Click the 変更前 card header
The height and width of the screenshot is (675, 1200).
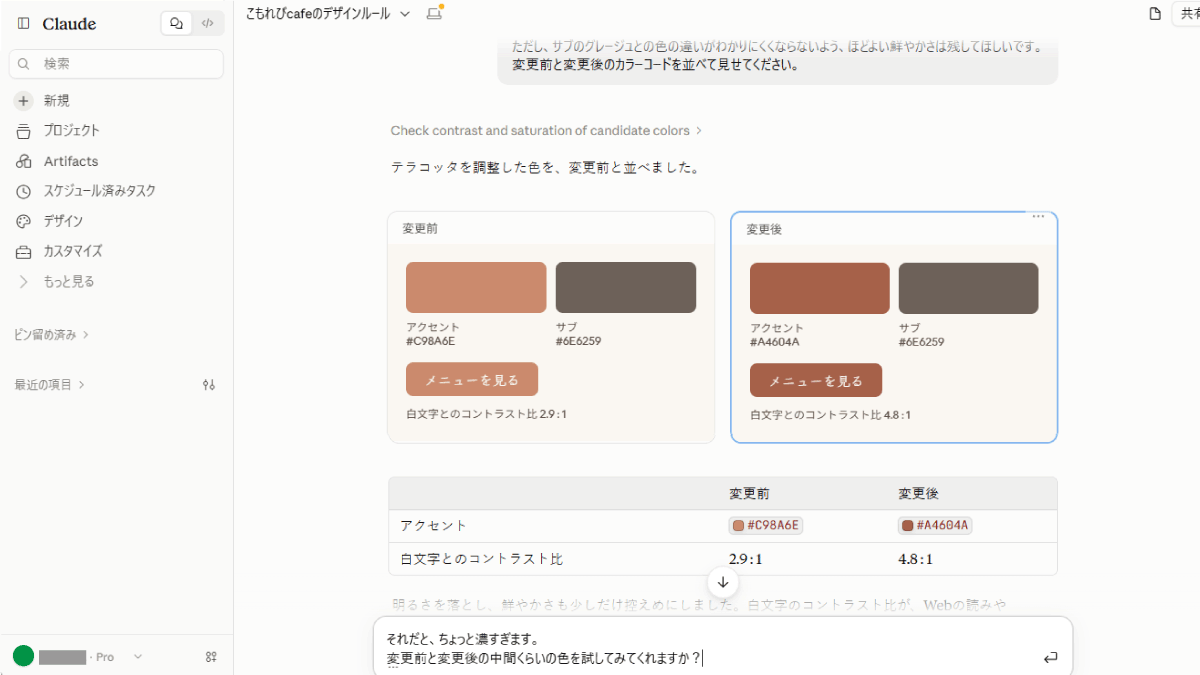coord(551,229)
